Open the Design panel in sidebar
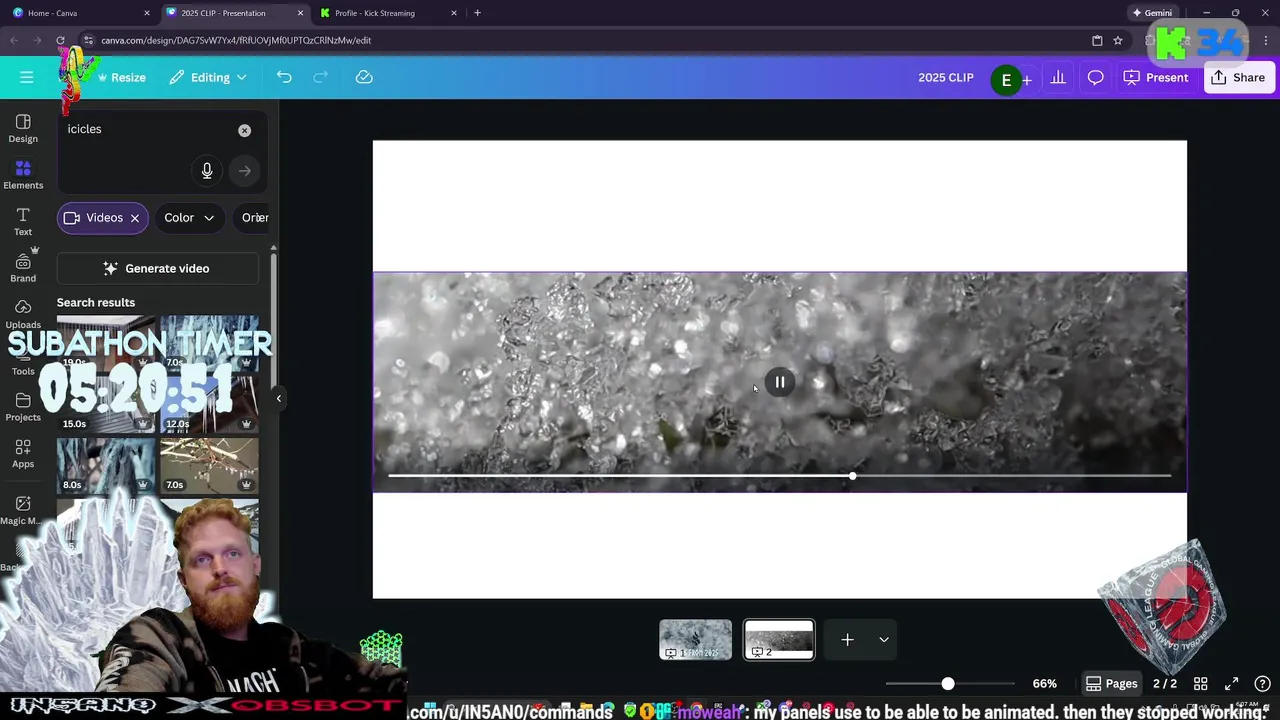Viewport: 1280px width, 720px height. pyautogui.click(x=23, y=128)
